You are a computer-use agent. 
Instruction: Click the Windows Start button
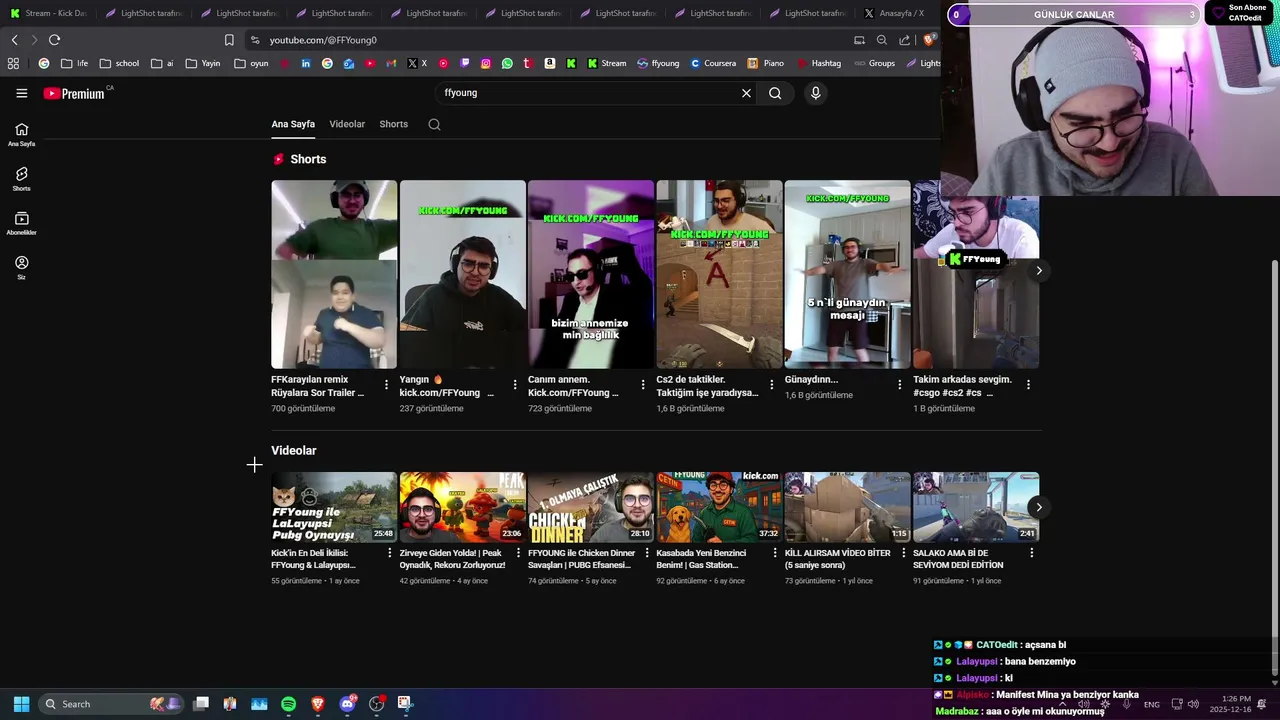21,704
